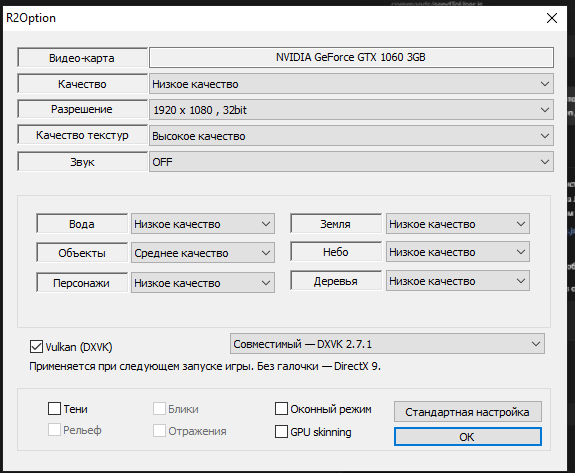This screenshot has width=575, height=473.
Task: Enable the GPU skinning checkbox
Action: tap(281, 432)
